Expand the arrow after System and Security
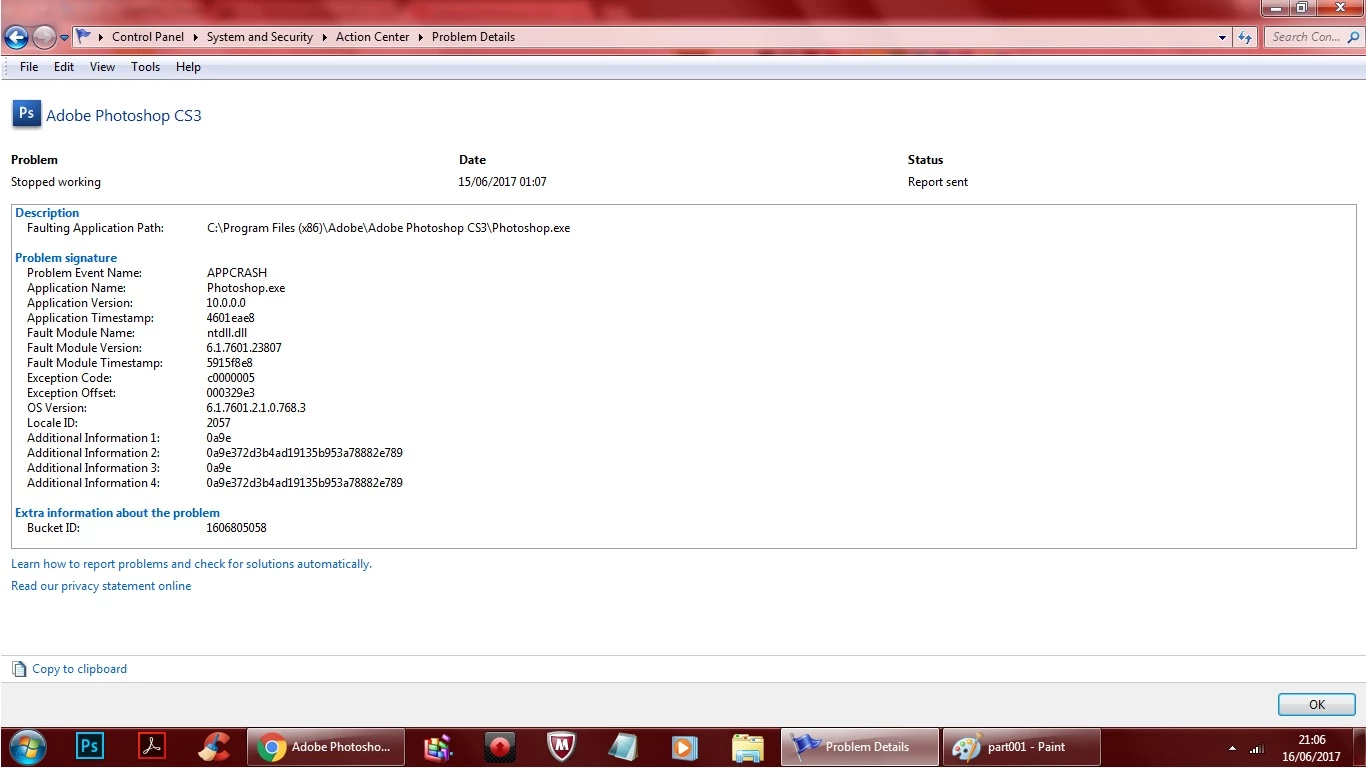Image resolution: width=1366 pixels, height=768 pixels. click(324, 37)
